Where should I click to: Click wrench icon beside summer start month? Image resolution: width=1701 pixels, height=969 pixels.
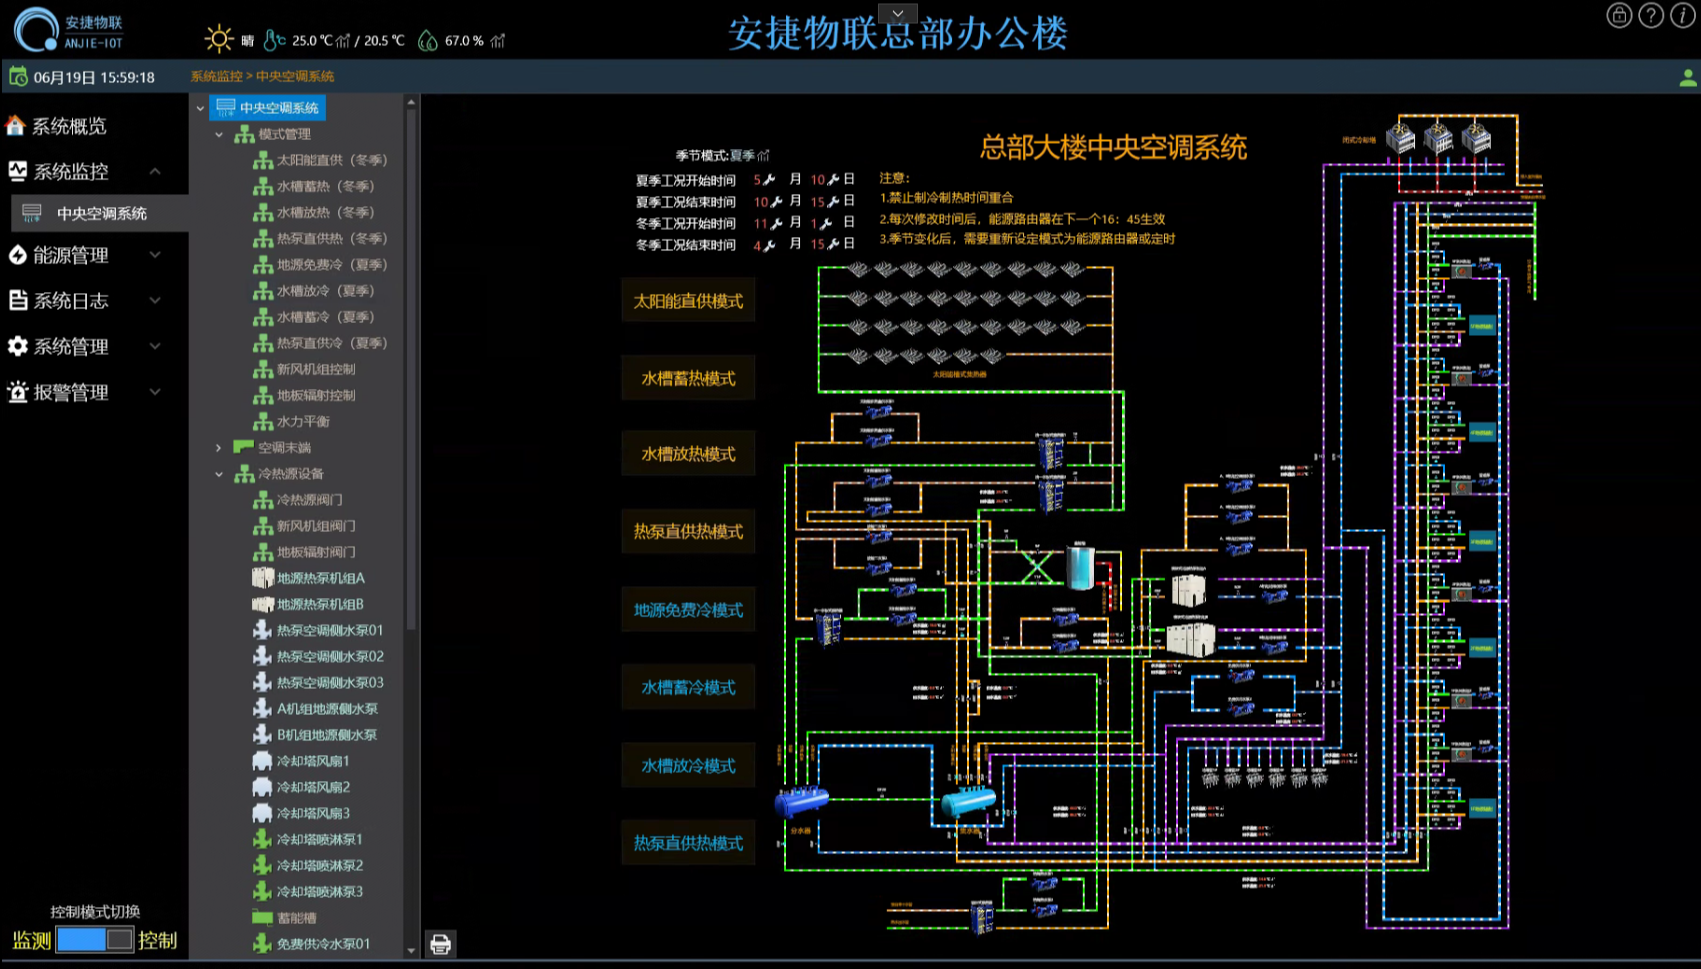point(769,180)
